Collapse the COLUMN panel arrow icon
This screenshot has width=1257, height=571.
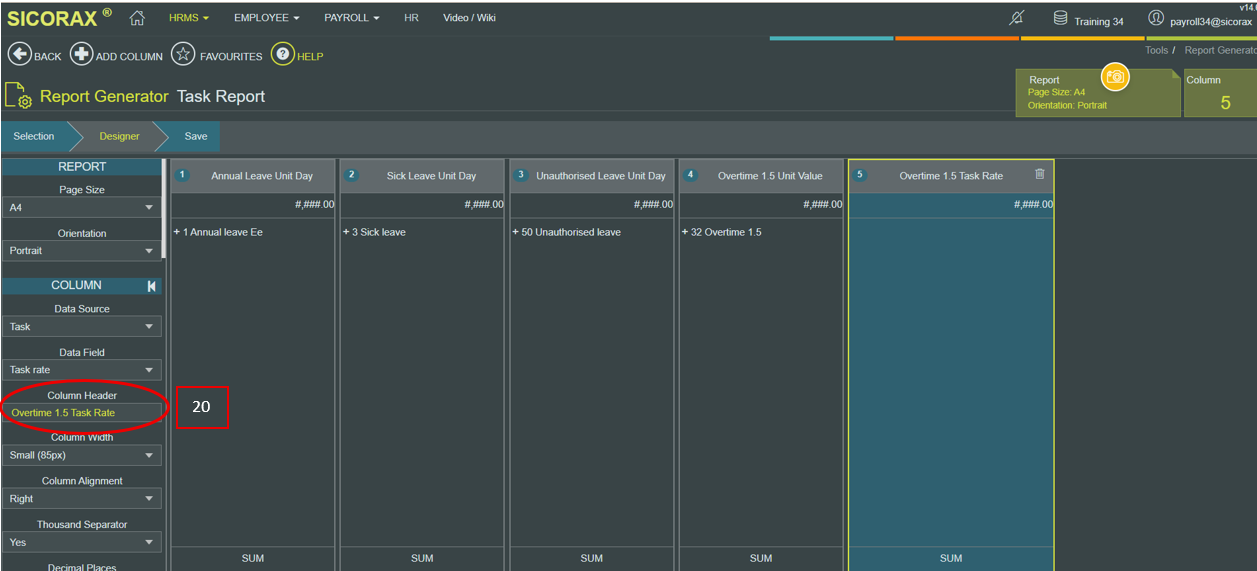[x=151, y=286]
